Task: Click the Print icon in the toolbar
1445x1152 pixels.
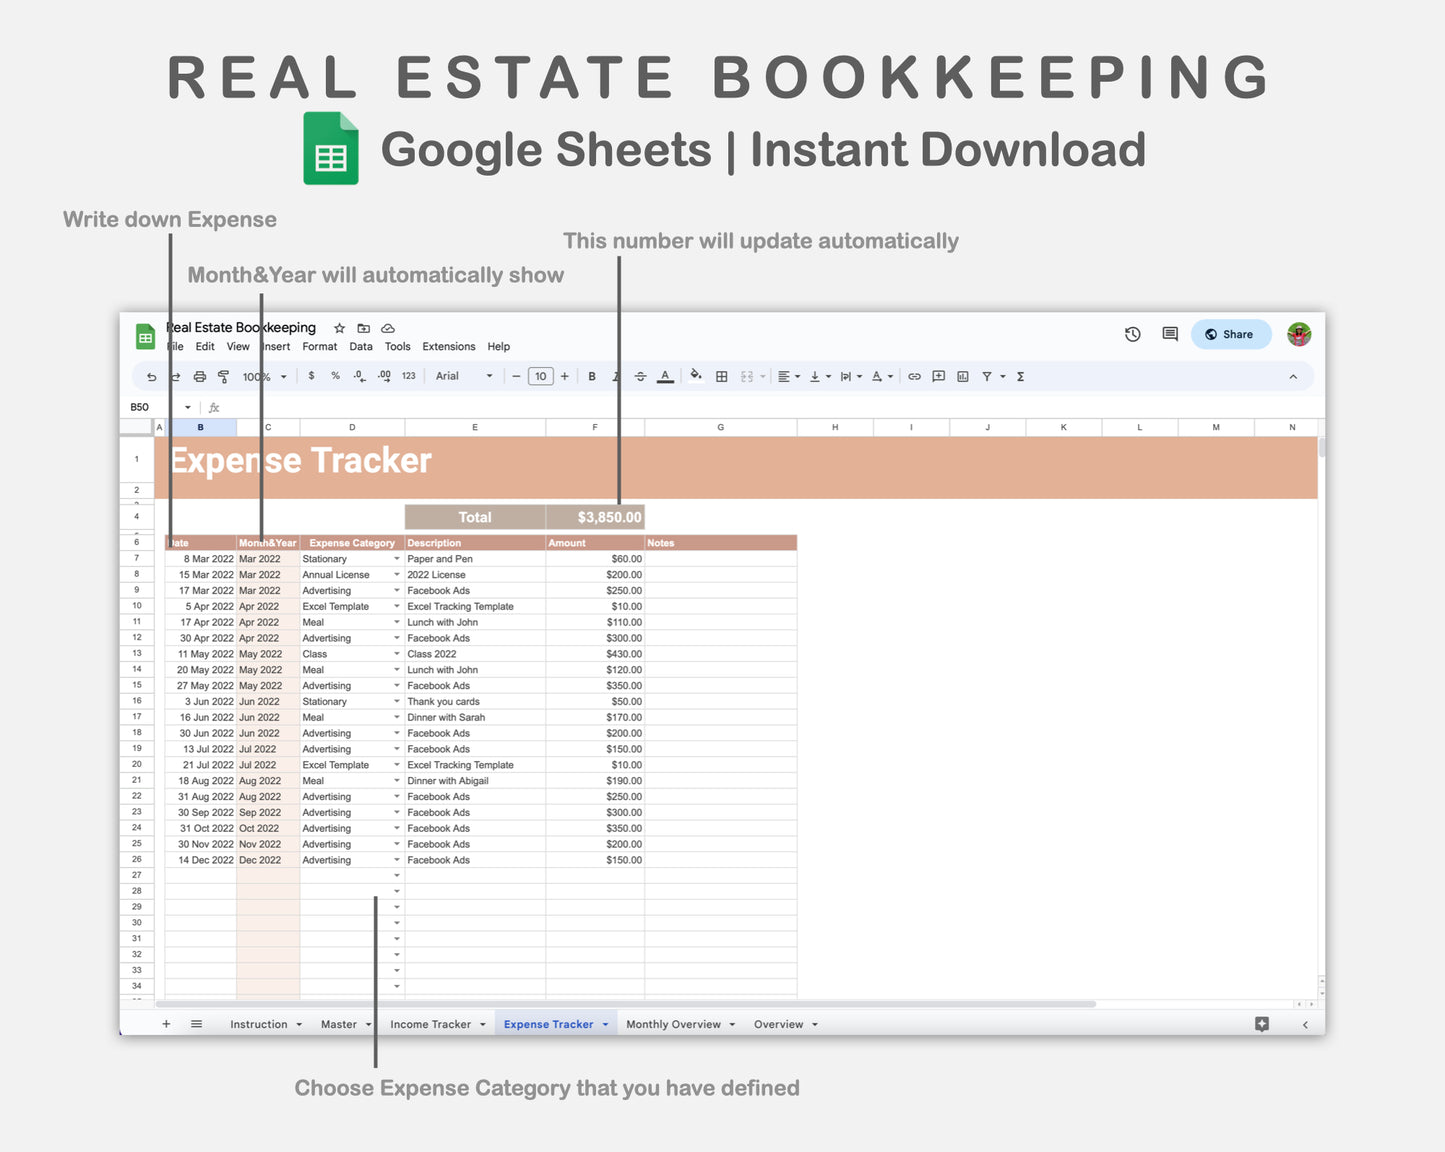Action: tap(199, 376)
